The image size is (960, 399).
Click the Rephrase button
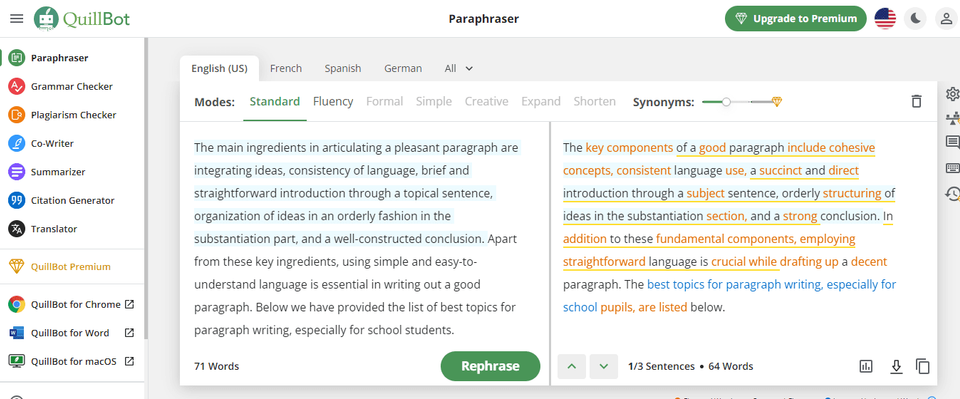click(x=490, y=366)
